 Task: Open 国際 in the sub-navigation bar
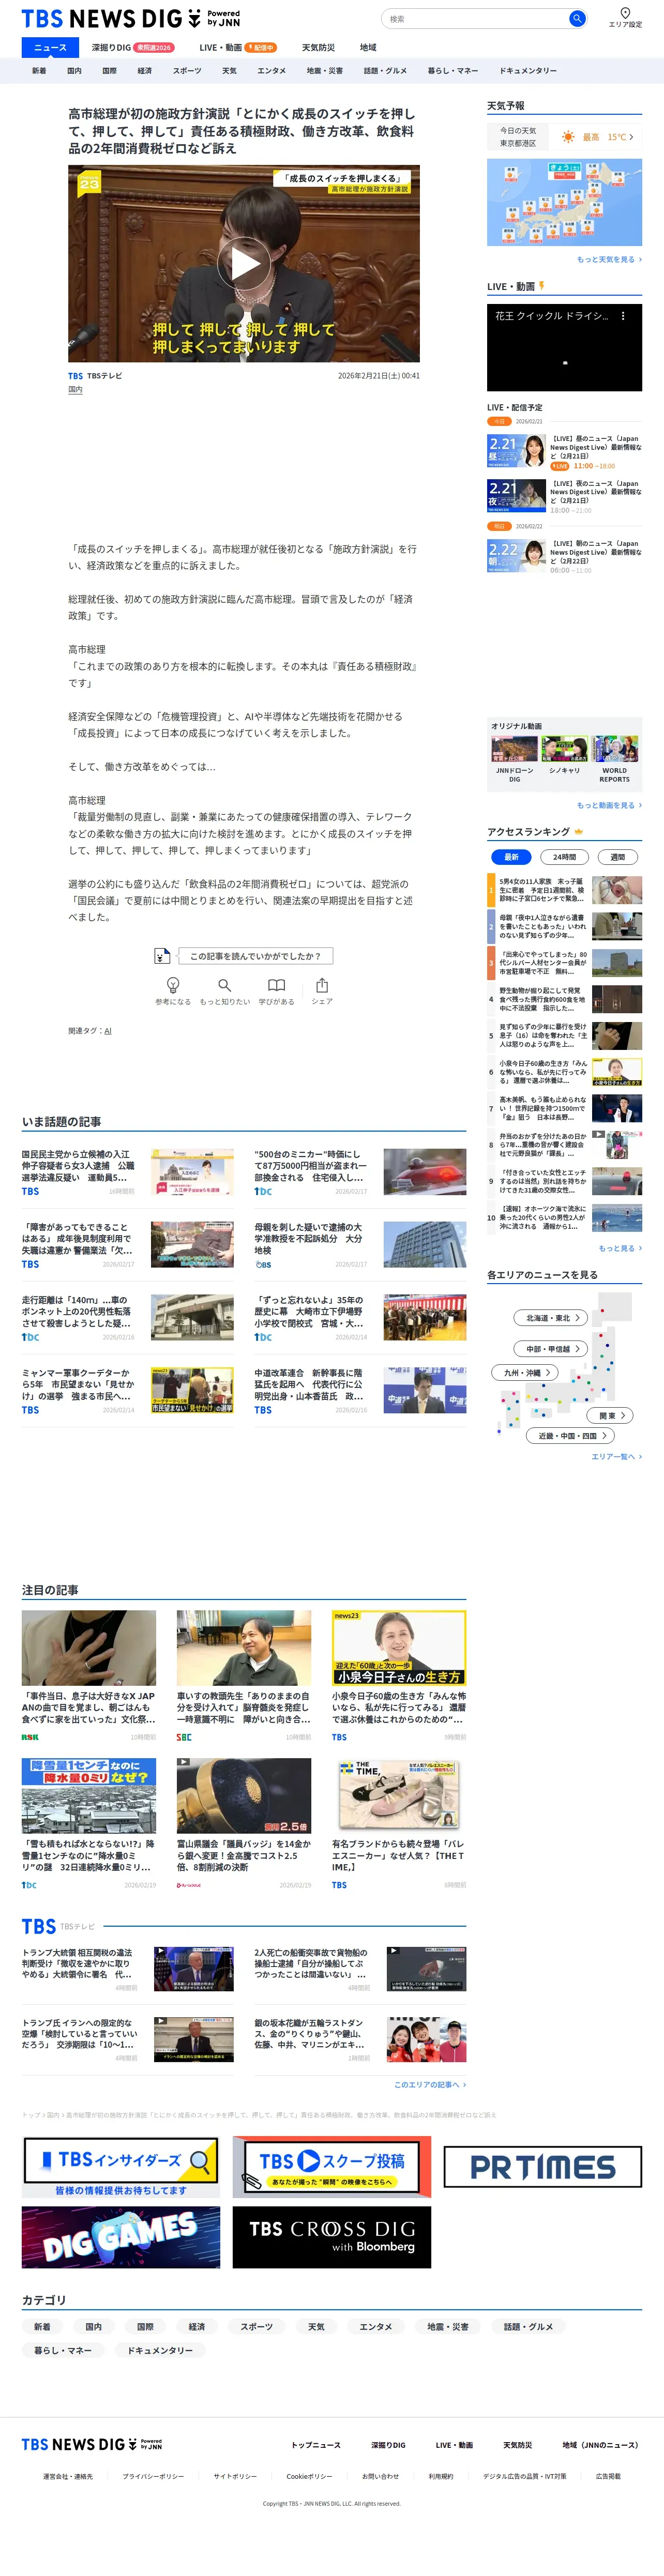pos(109,71)
